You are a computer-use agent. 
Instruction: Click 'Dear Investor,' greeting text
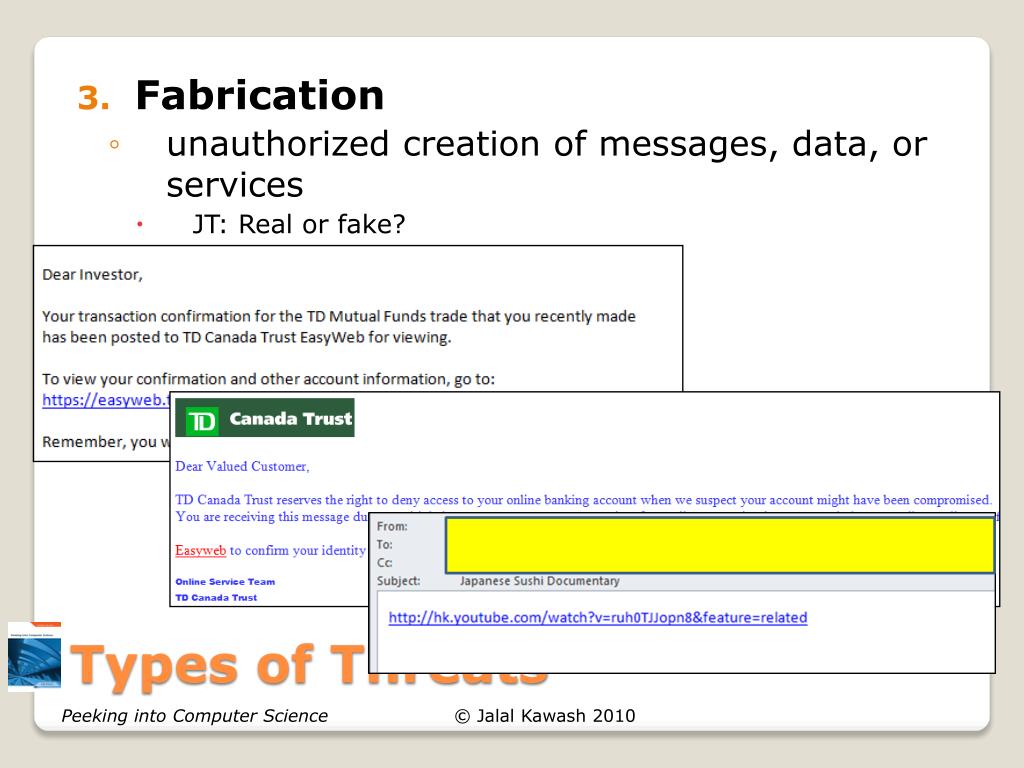click(92, 274)
